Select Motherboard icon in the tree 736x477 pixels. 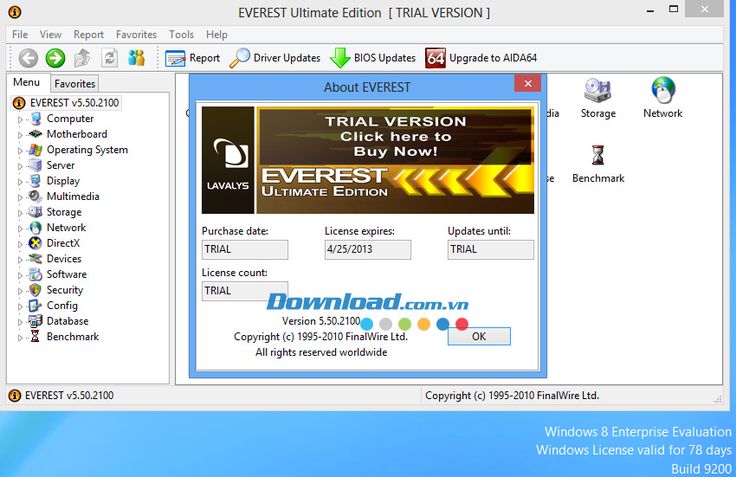(36, 134)
